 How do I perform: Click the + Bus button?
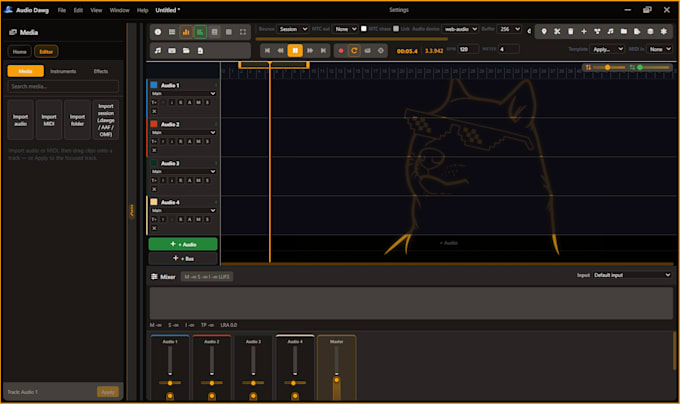(183, 258)
